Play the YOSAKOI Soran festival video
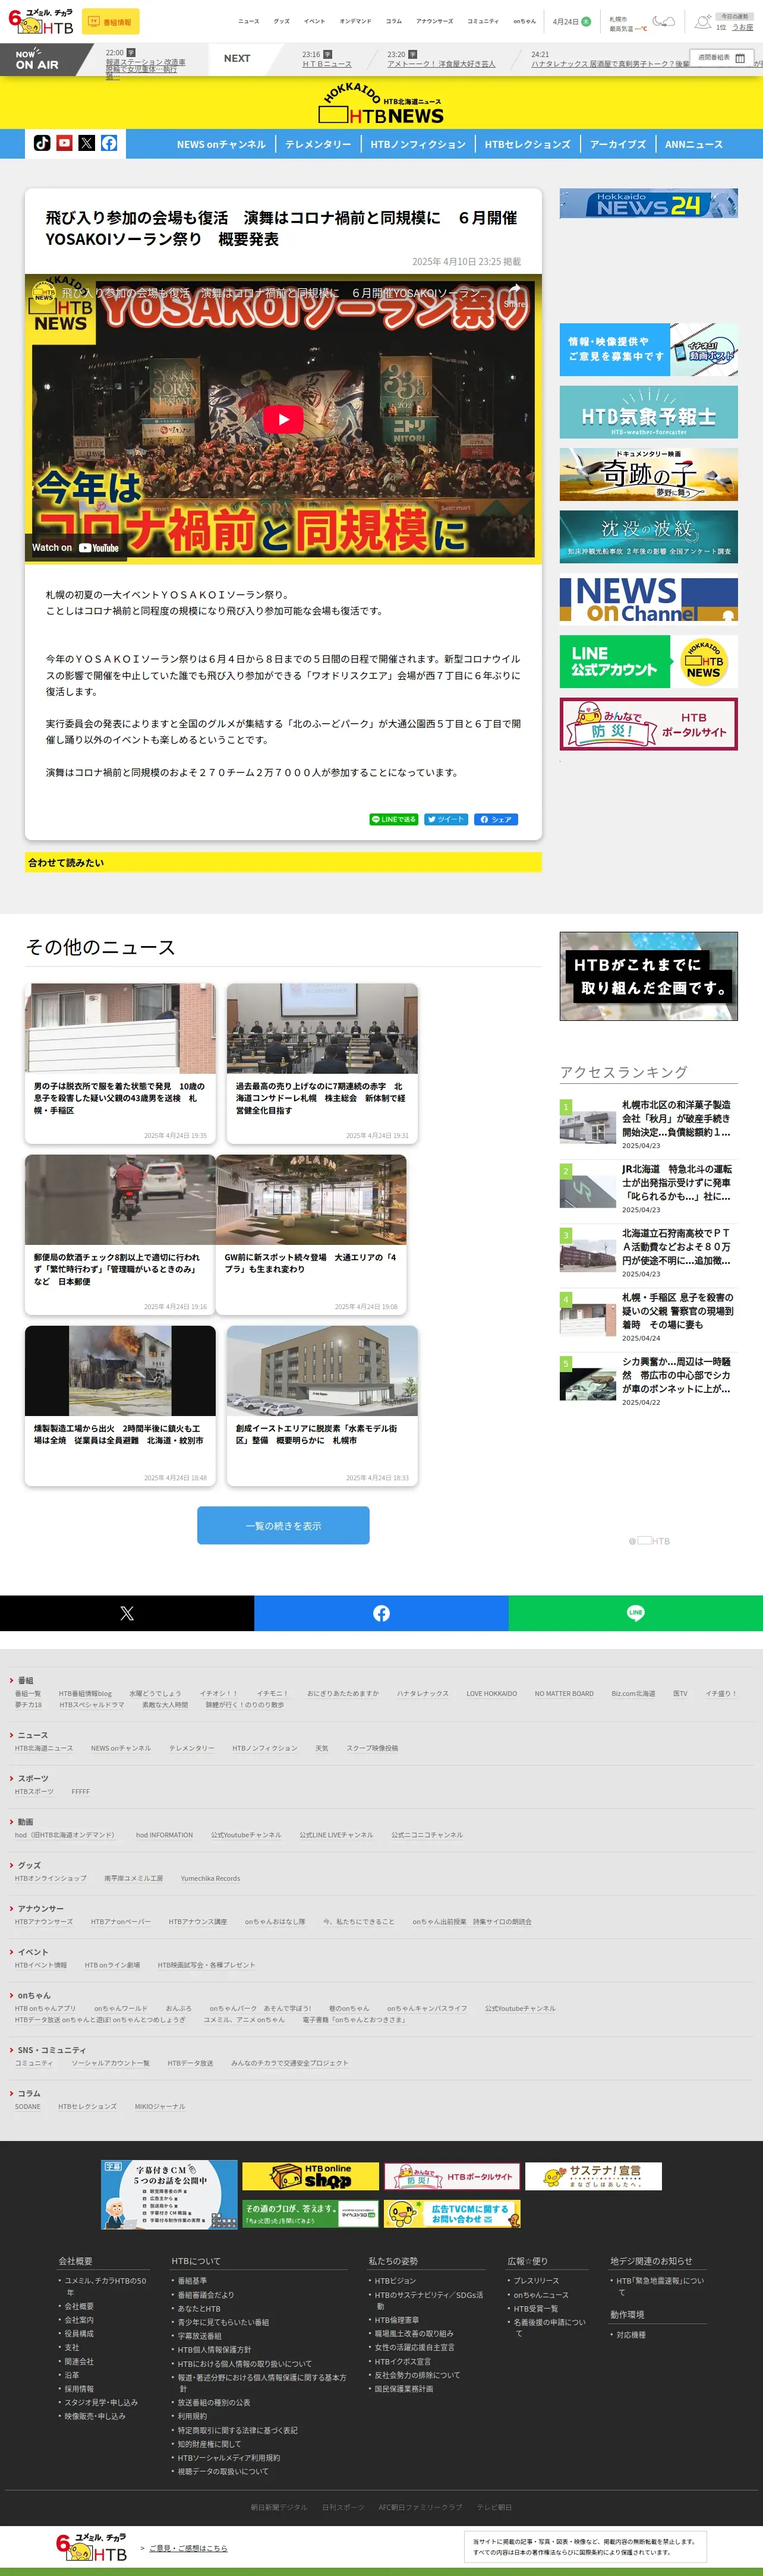 (283, 419)
